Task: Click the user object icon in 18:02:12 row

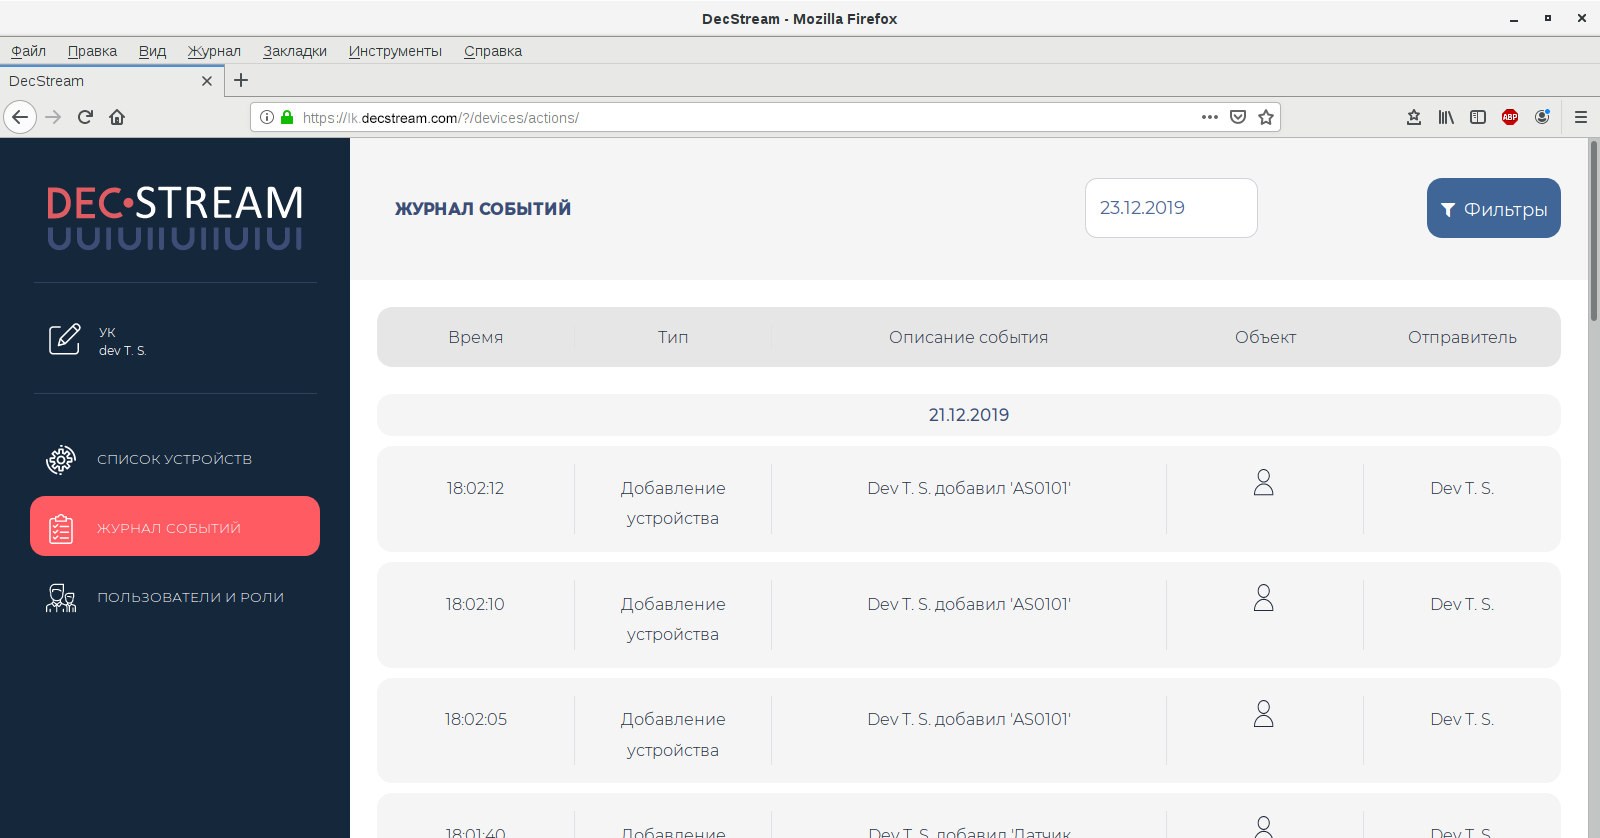Action: tap(1264, 482)
